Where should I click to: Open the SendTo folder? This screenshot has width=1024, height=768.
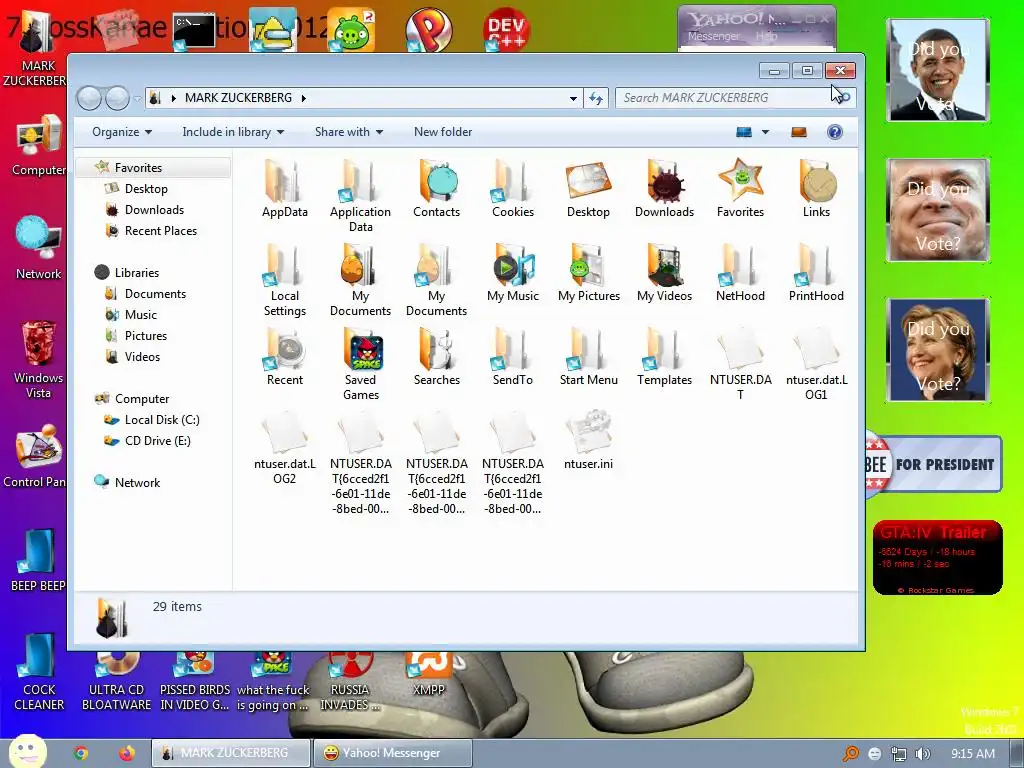coord(513,357)
